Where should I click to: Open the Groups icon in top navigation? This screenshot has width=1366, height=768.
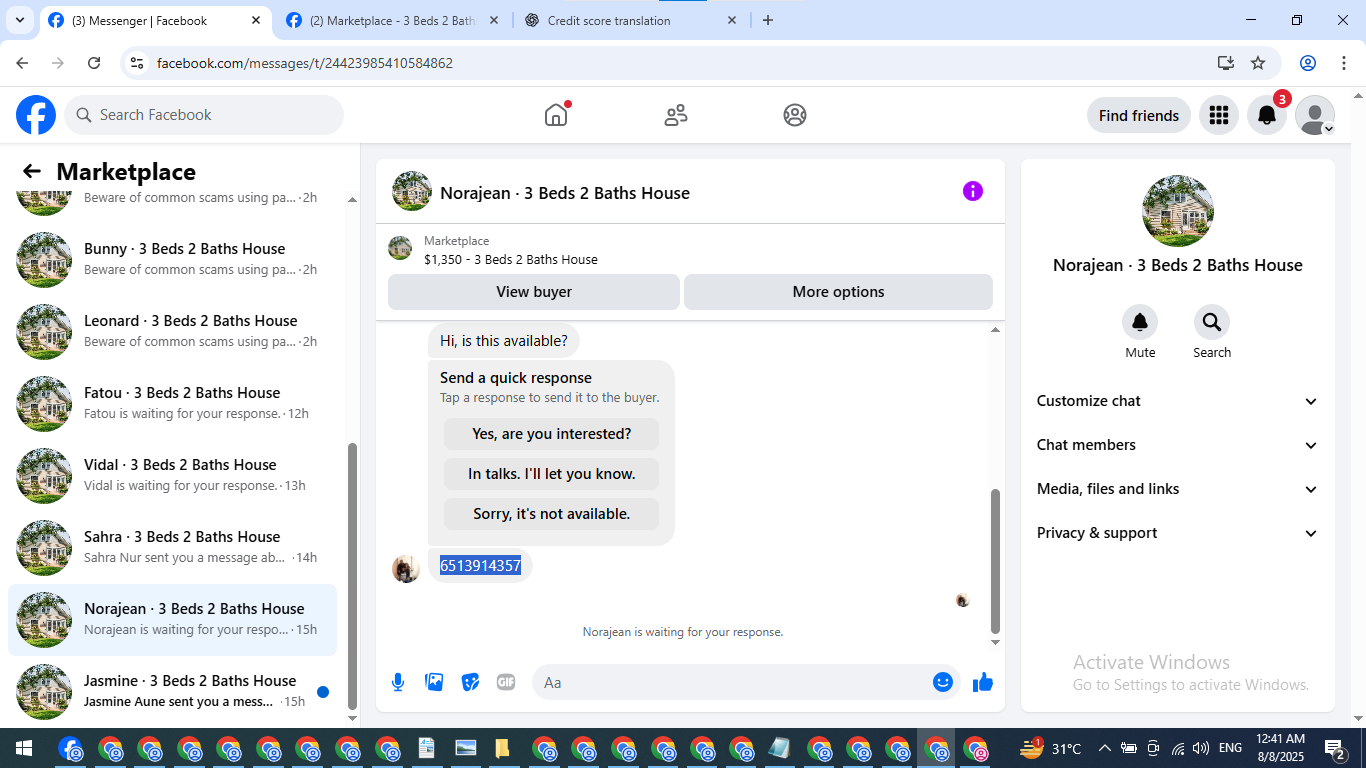pos(795,115)
